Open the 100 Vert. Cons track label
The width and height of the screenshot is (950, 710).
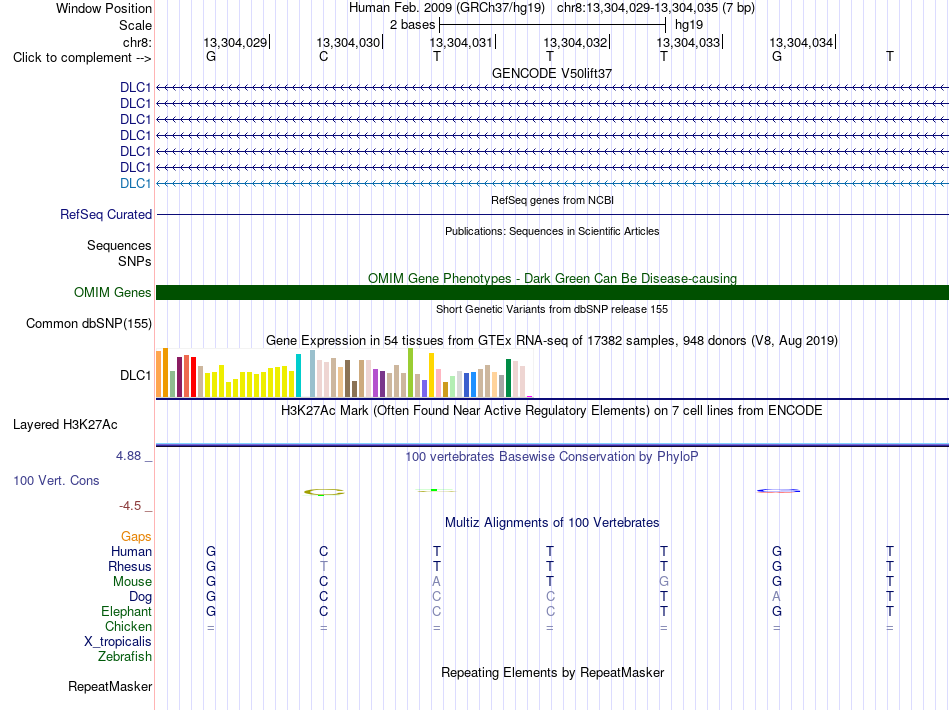coord(56,480)
